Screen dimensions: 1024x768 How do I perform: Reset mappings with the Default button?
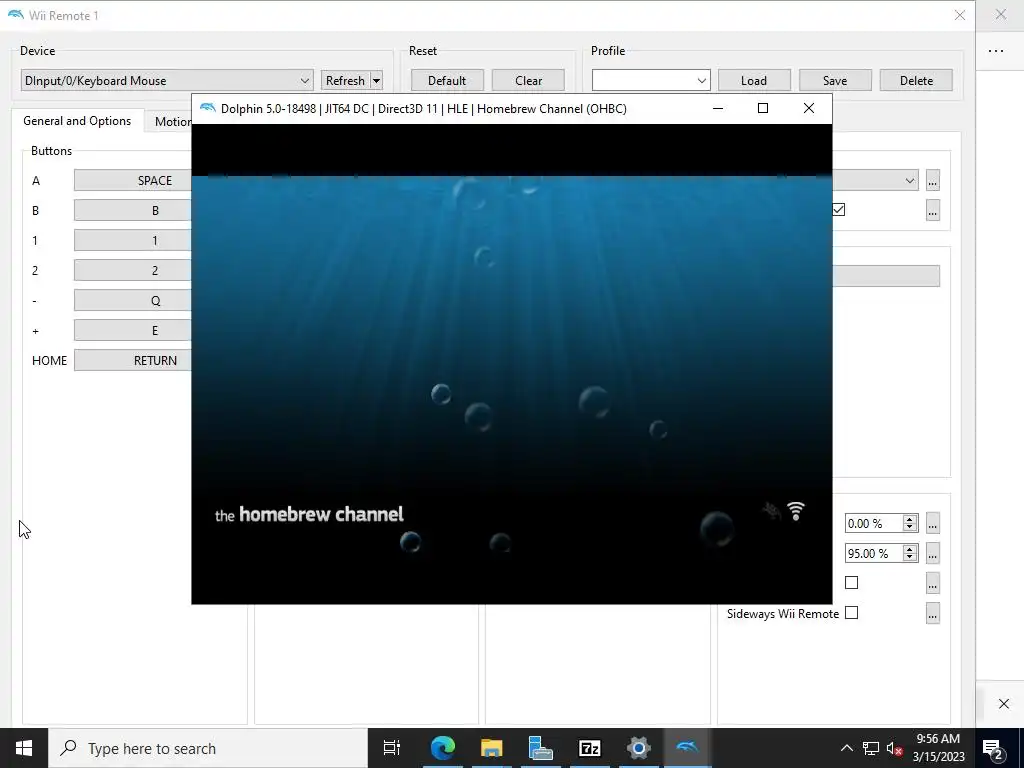click(447, 80)
